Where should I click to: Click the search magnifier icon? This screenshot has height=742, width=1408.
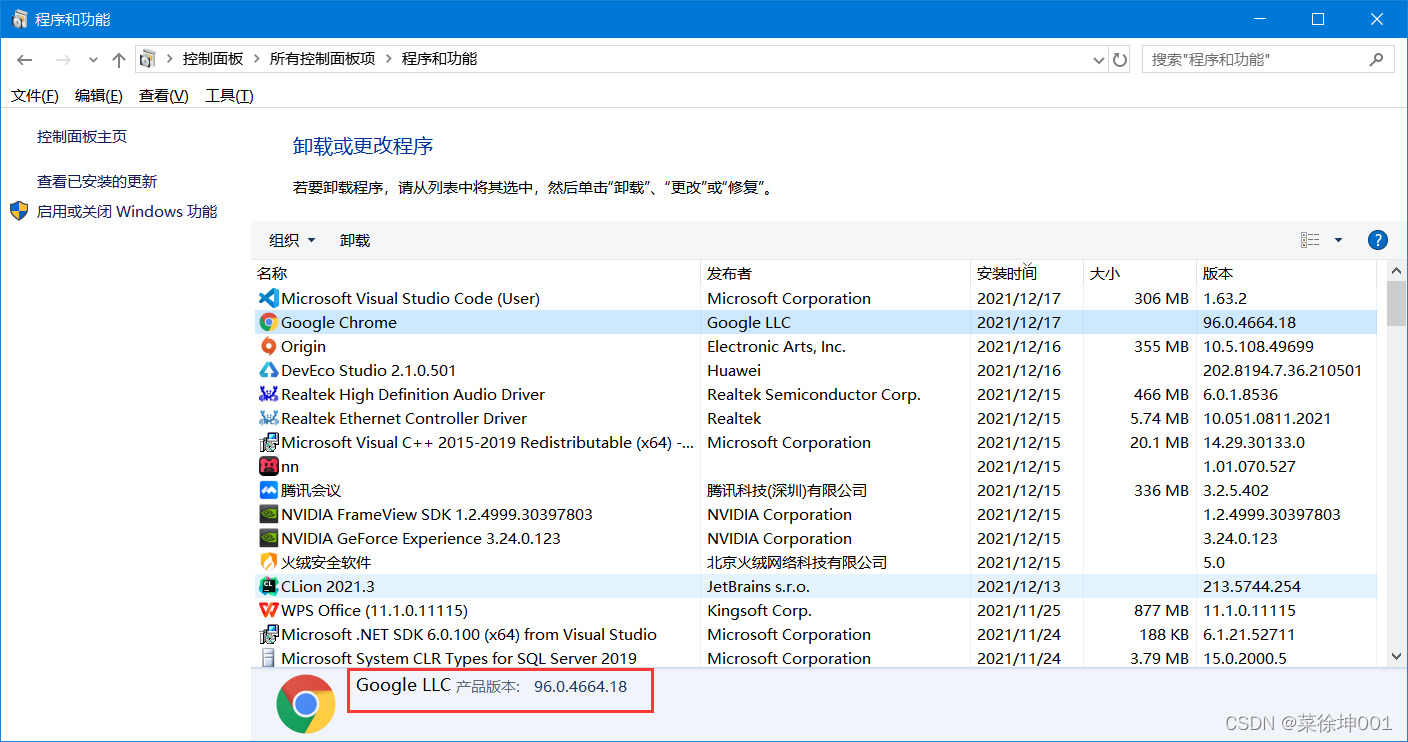tap(1377, 59)
